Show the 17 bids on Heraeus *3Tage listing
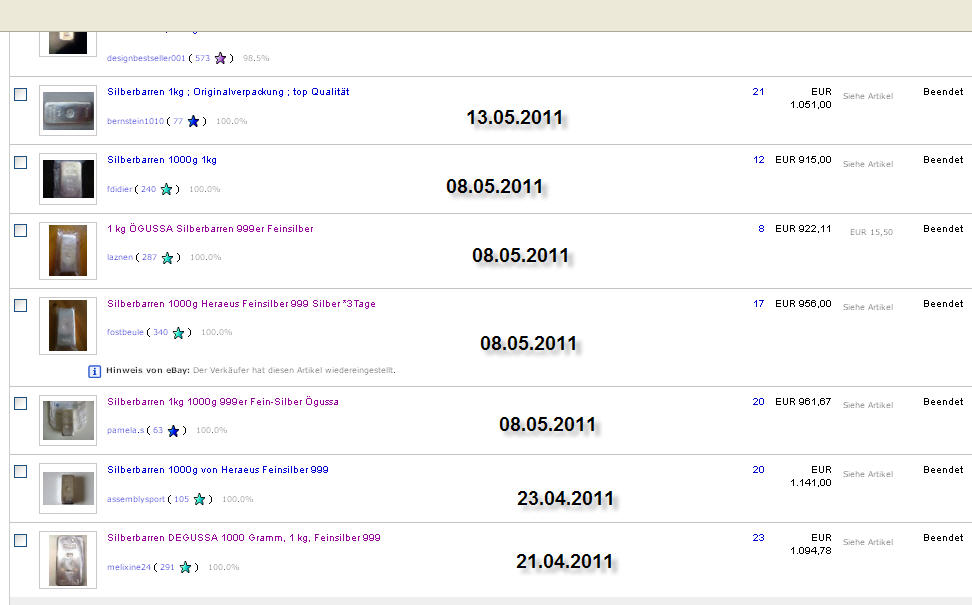Screen dimensions: 972x605 tap(759, 304)
